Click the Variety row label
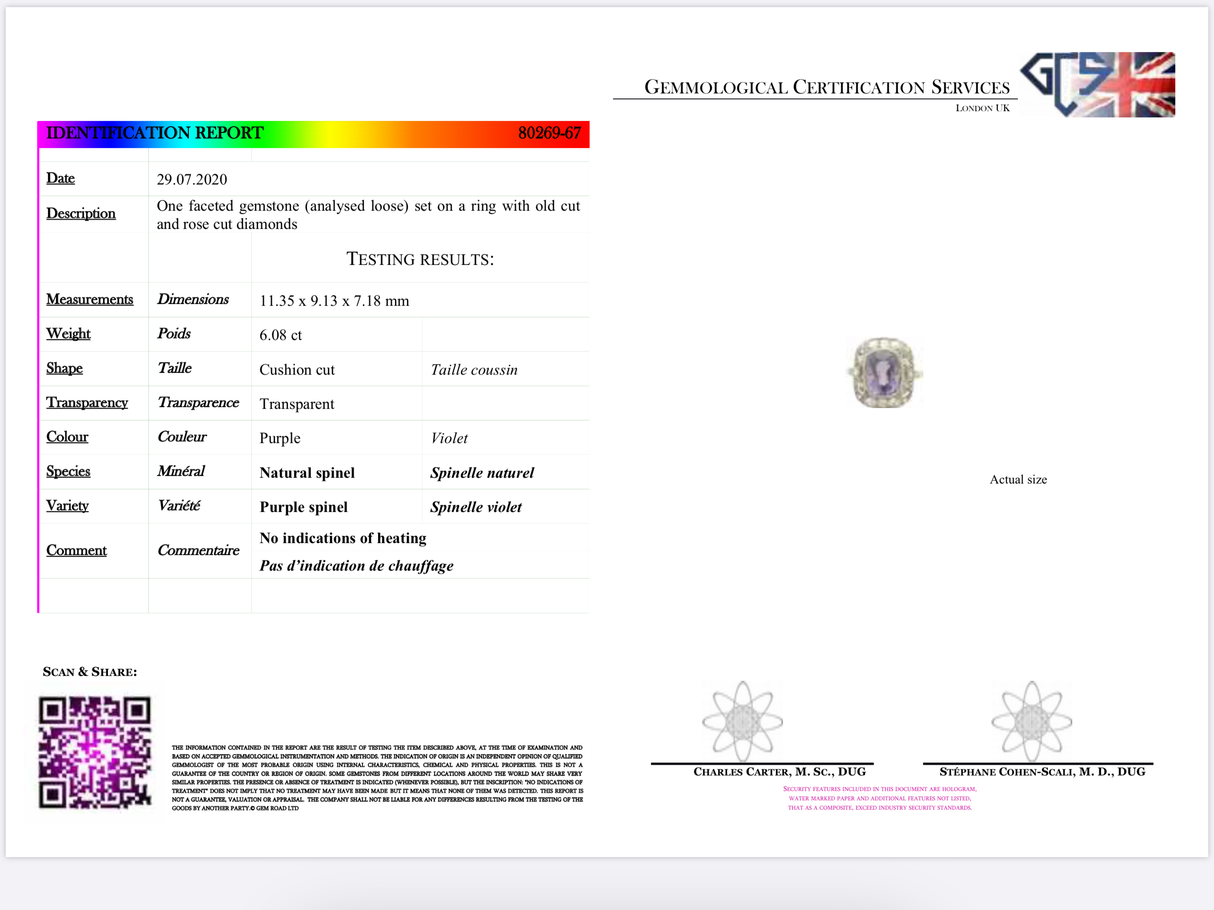1214x910 pixels. coord(67,505)
